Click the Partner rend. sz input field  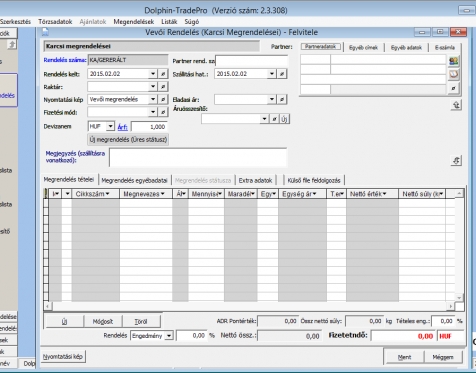coord(251,61)
